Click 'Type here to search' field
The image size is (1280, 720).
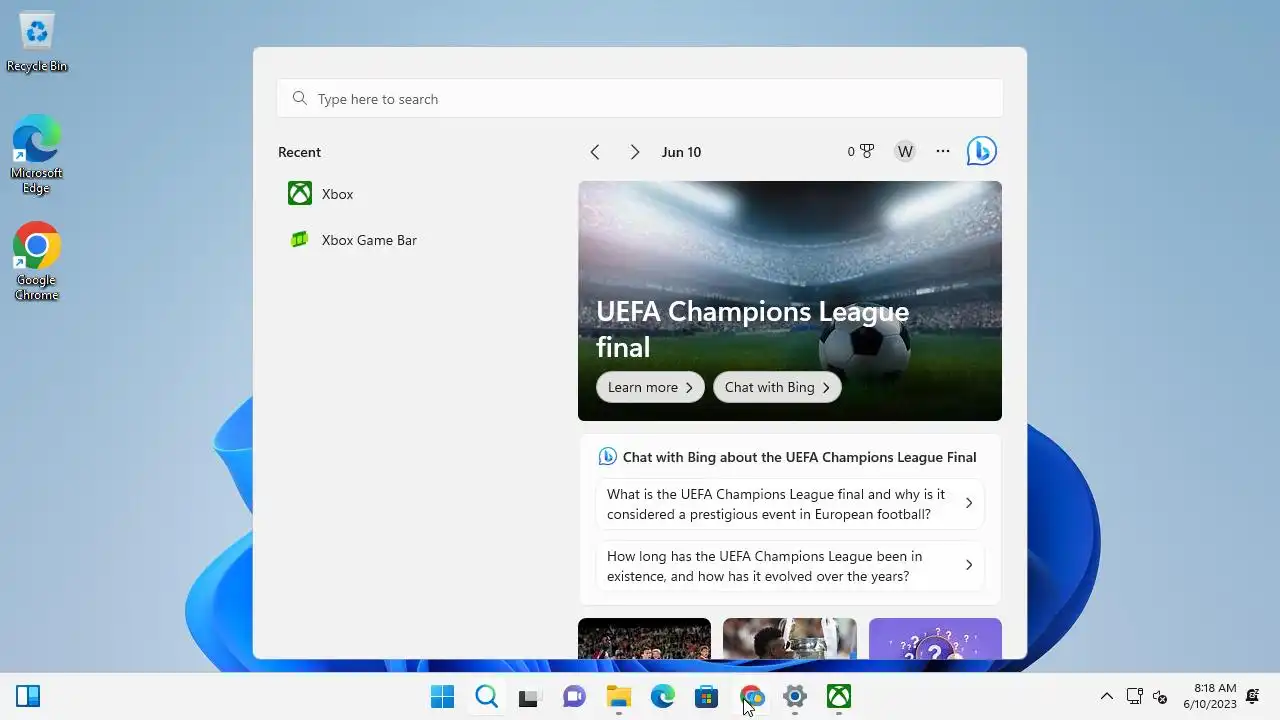click(x=640, y=99)
